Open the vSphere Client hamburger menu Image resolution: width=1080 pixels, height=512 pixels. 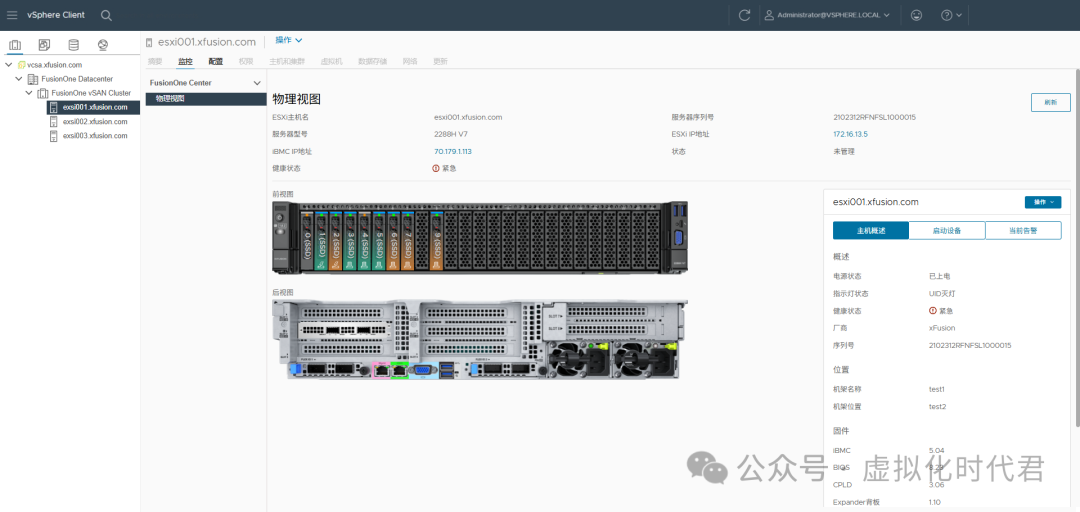[12, 14]
